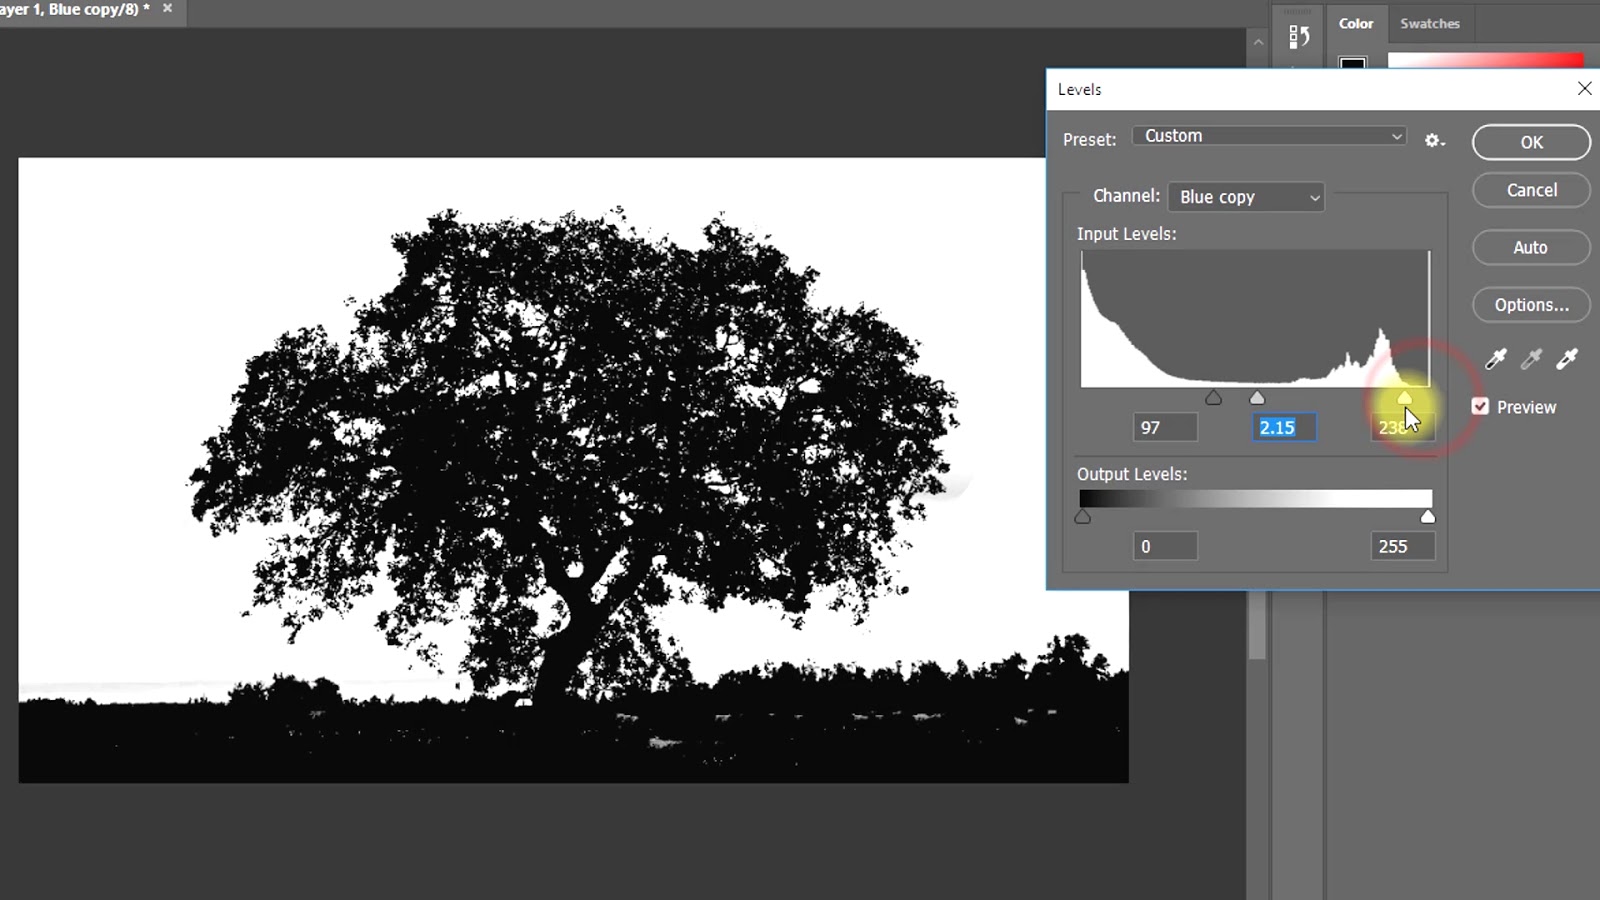Disable the Preview checkbox

click(x=1480, y=406)
